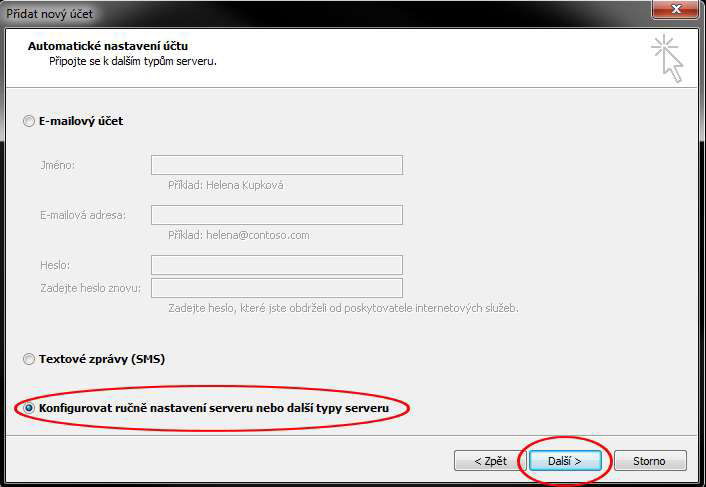This screenshot has height=487, width=706.
Task: Click the wizard cursor icon in header
Action: click(667, 58)
